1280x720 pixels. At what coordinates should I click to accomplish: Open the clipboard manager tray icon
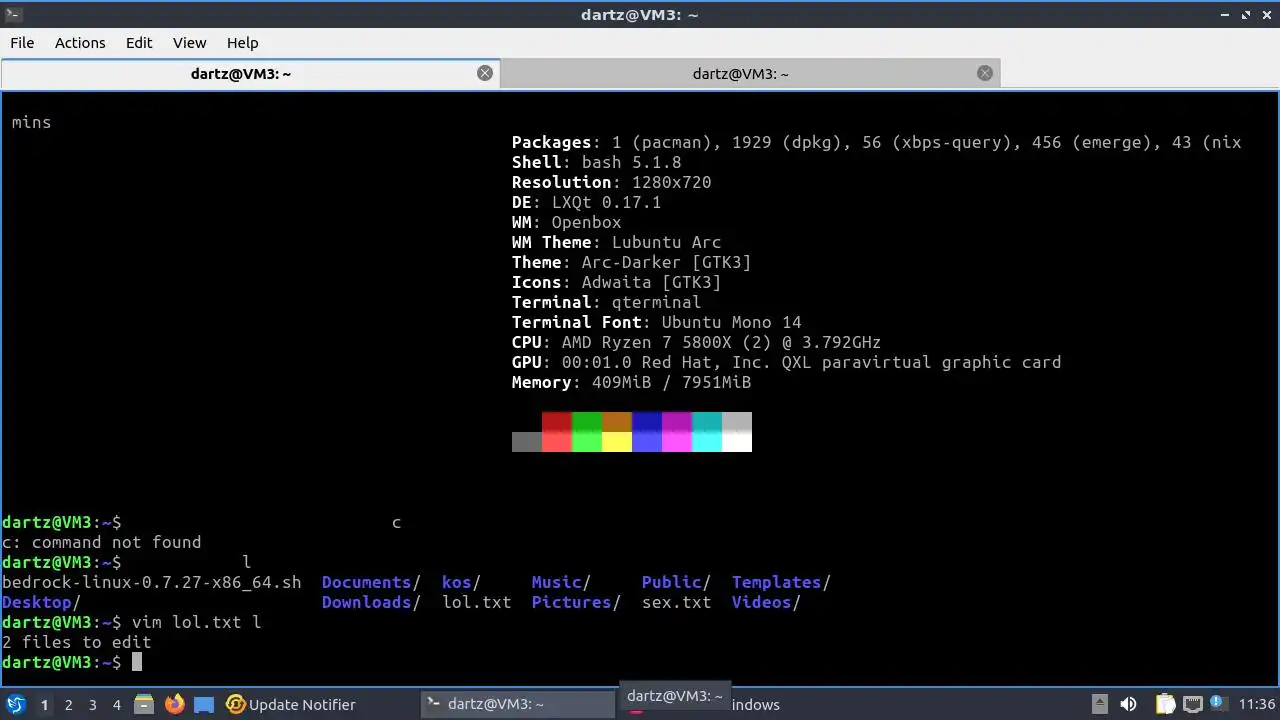[x=1165, y=704]
